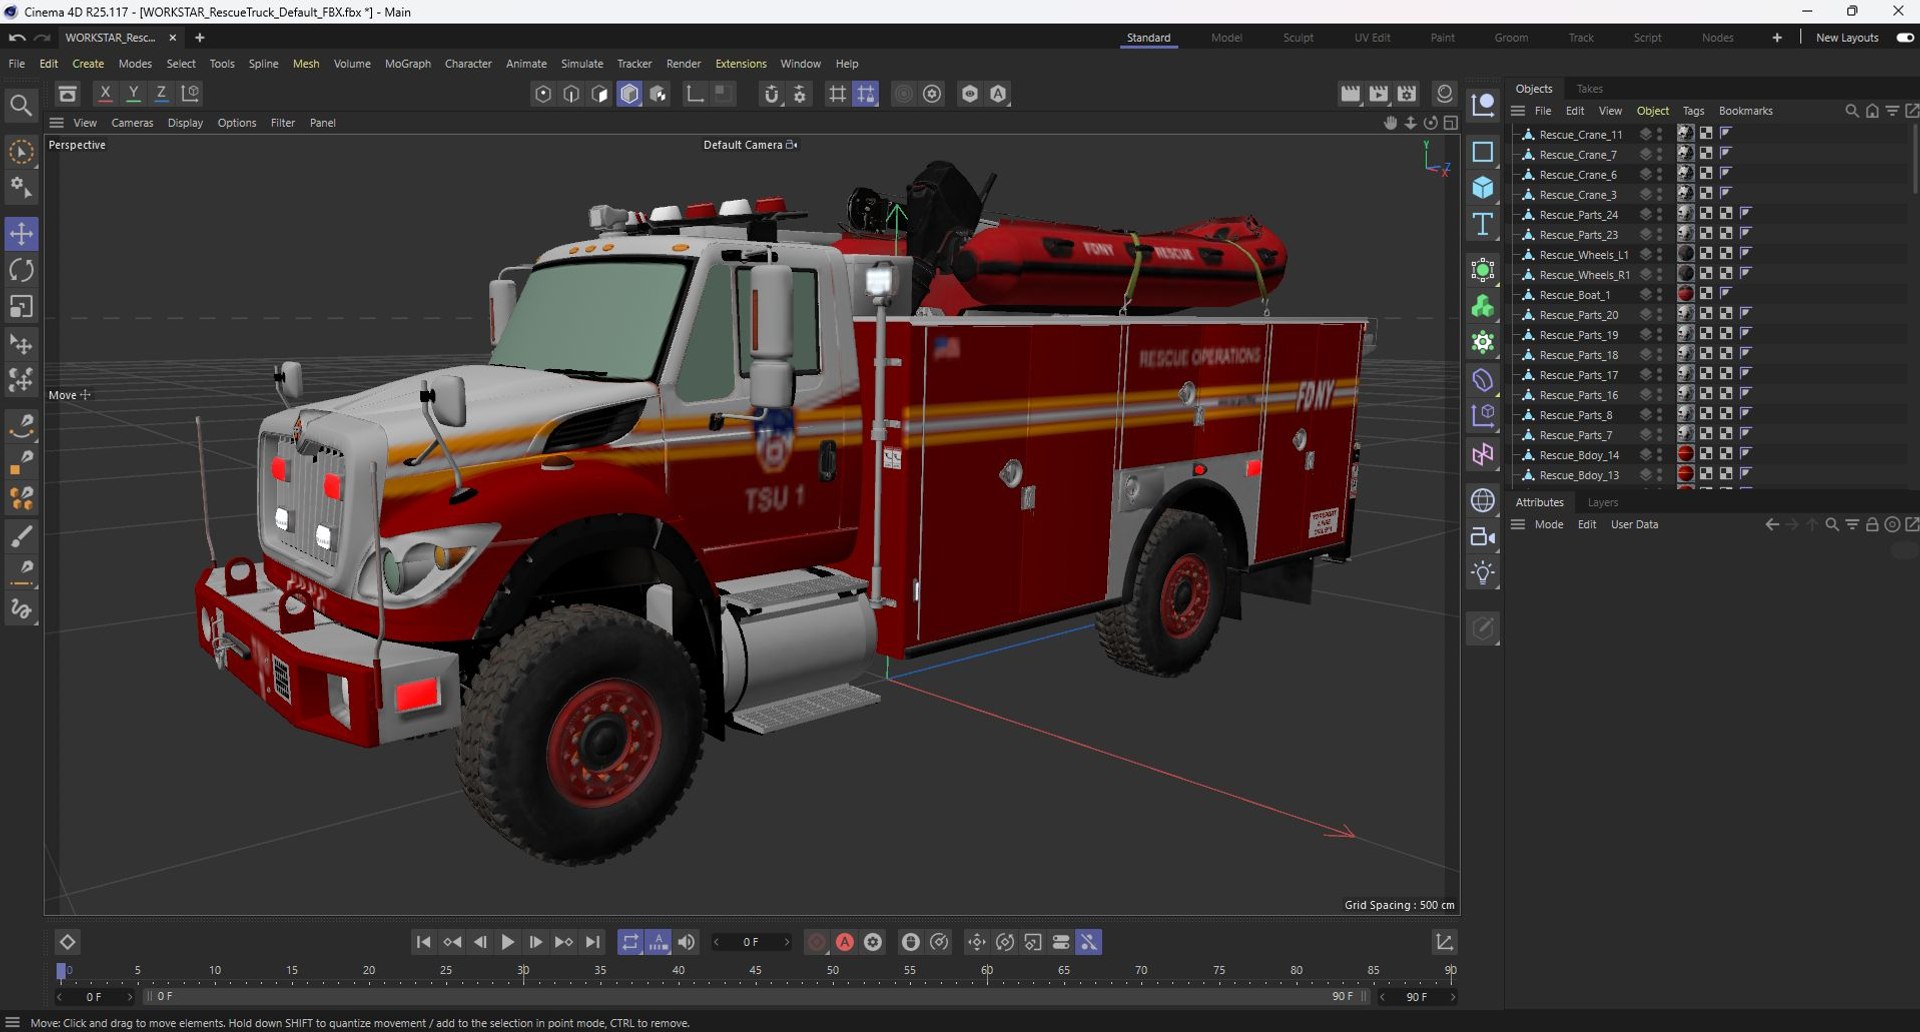Switch to the UV Edit layout tab
The width and height of the screenshot is (1920, 1032).
point(1372,38)
